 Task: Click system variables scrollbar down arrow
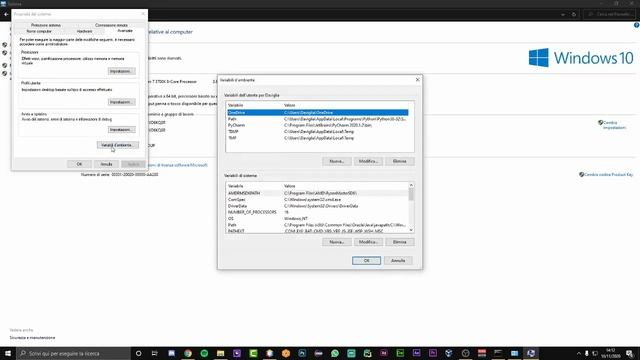(411, 230)
